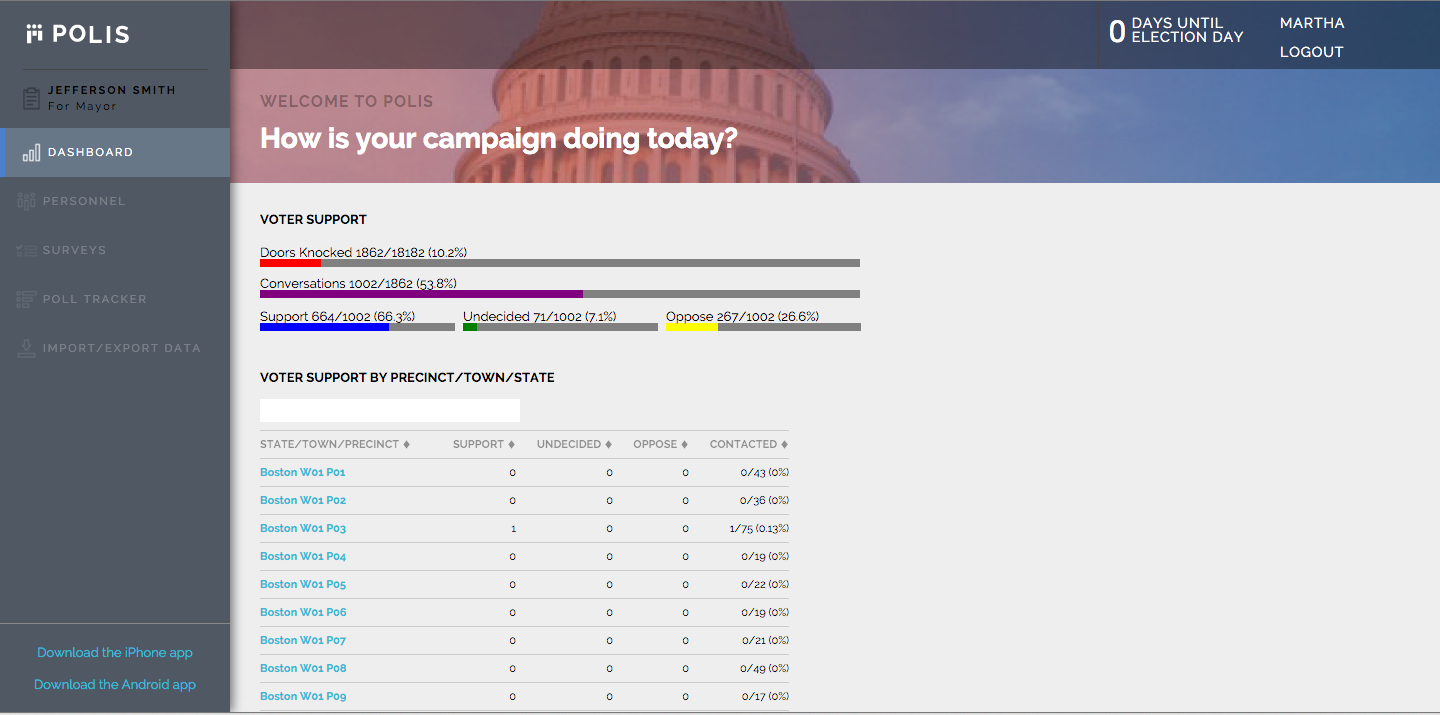Screen dimensions: 1440x715
Task: Click the red Doors Knocked progress bar
Action: pos(290,263)
